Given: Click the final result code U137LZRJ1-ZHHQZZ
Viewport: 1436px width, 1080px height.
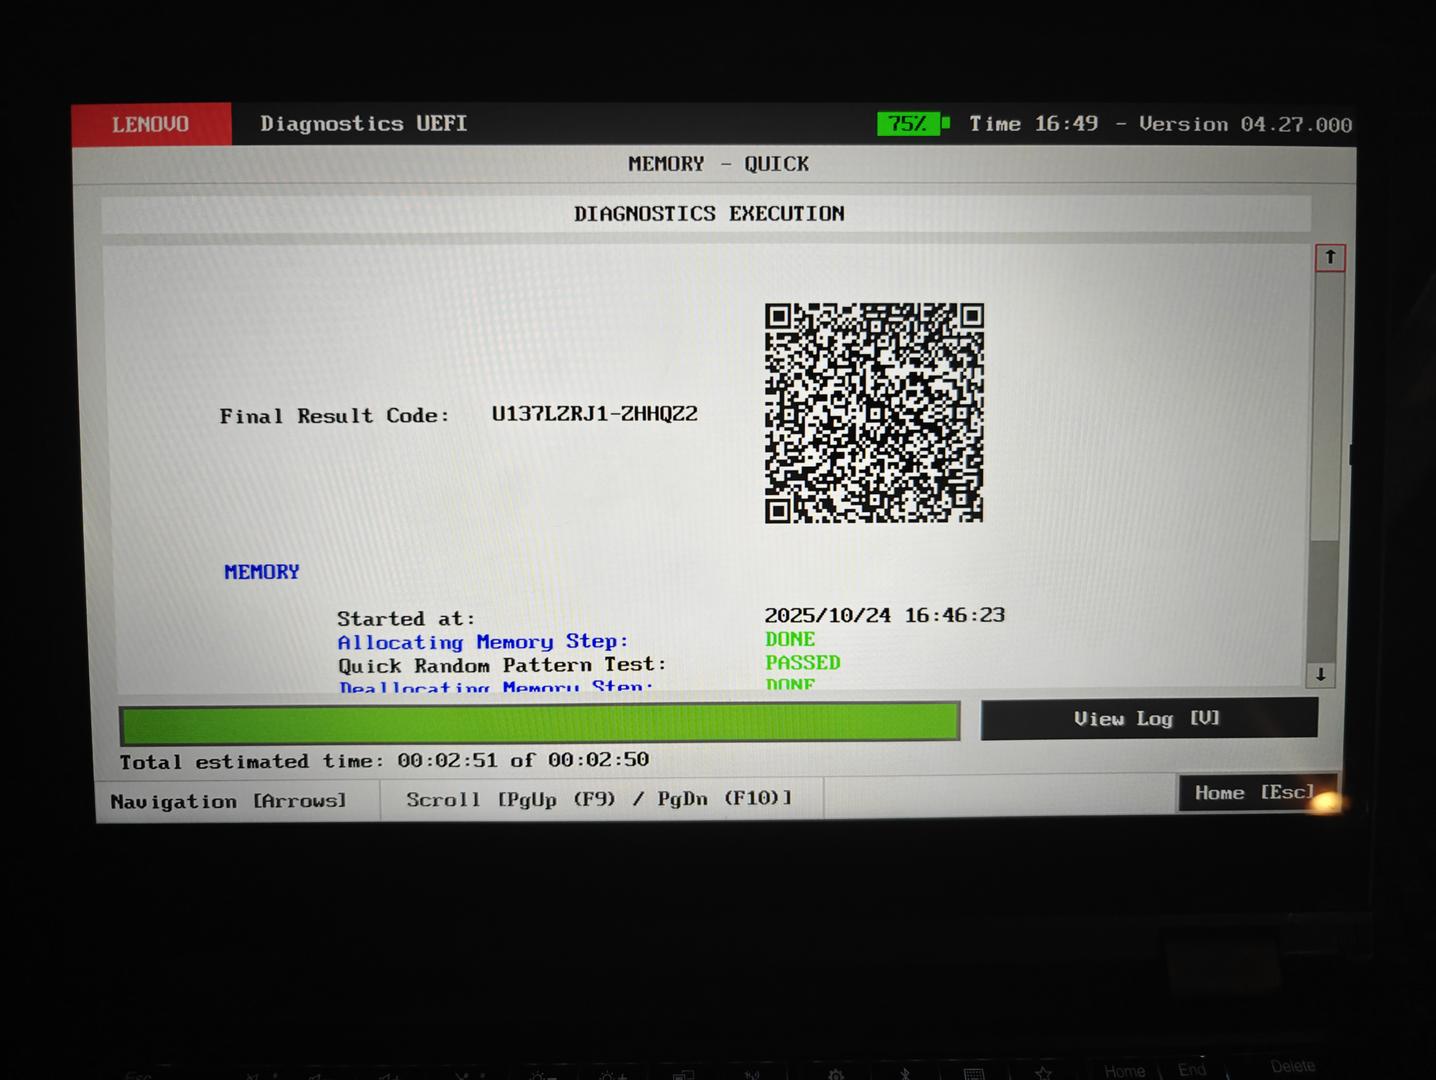Looking at the screenshot, I should (594, 414).
